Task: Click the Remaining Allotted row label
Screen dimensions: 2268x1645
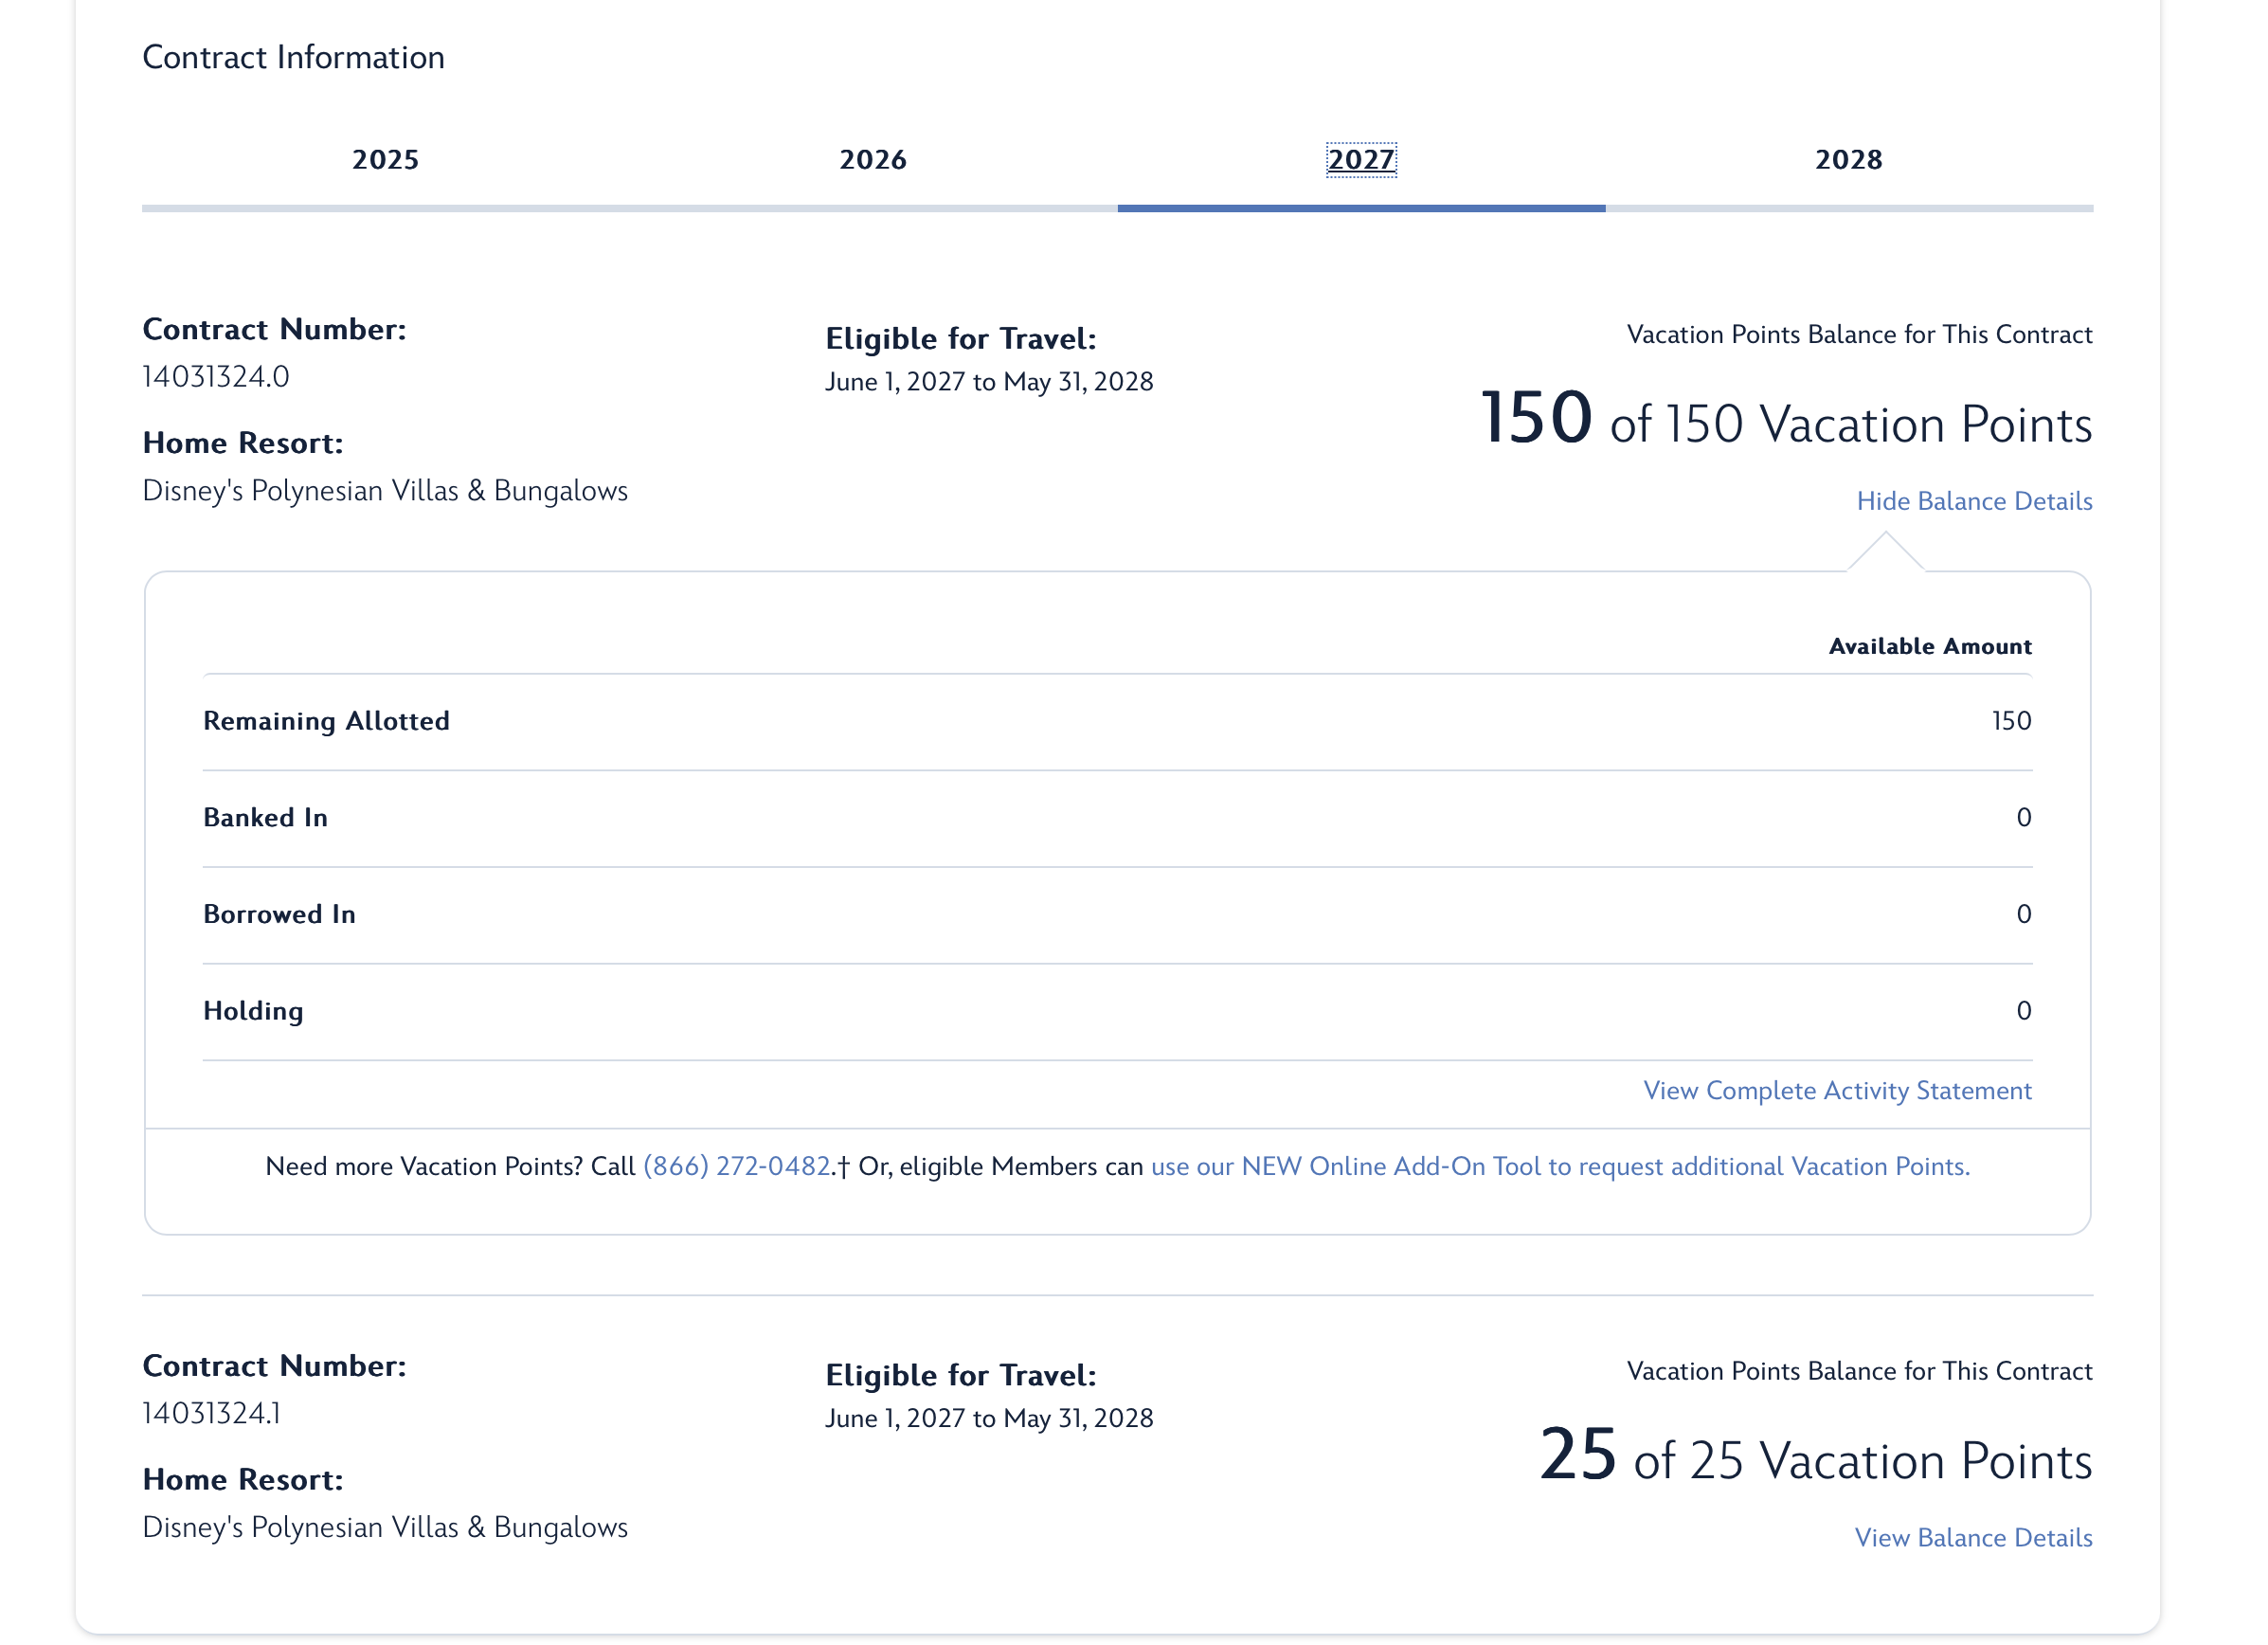Action: (x=326, y=721)
